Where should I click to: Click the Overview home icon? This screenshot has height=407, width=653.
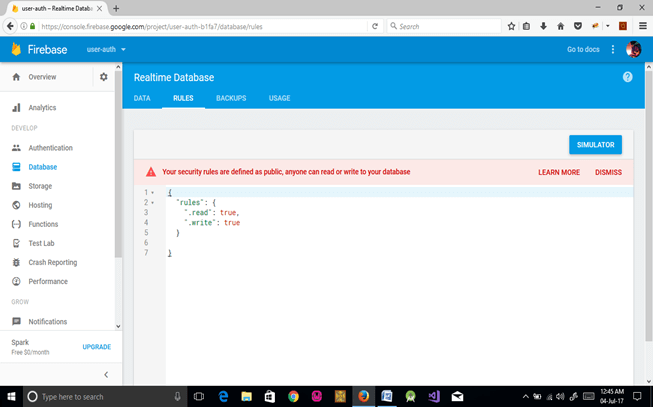click(16, 77)
